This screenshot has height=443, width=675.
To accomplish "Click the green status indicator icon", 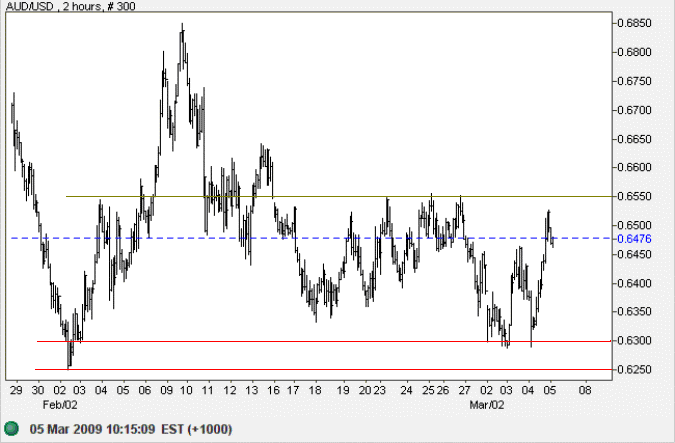I will click(11, 429).
